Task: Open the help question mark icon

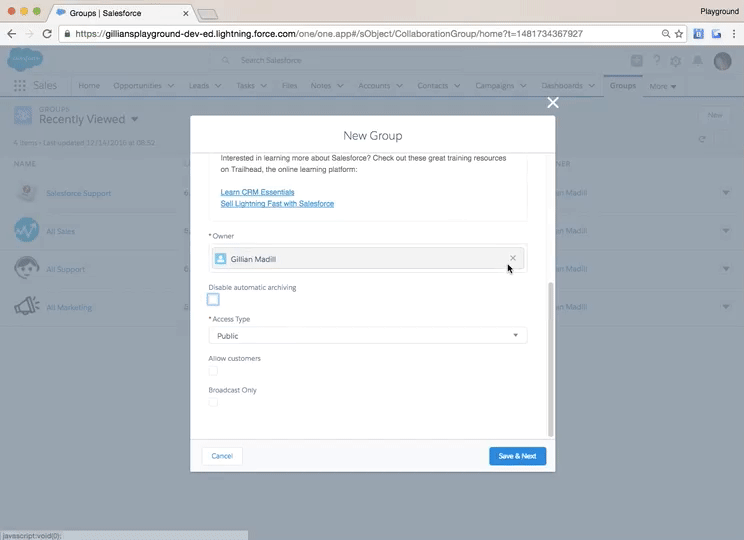Action: coord(657,60)
